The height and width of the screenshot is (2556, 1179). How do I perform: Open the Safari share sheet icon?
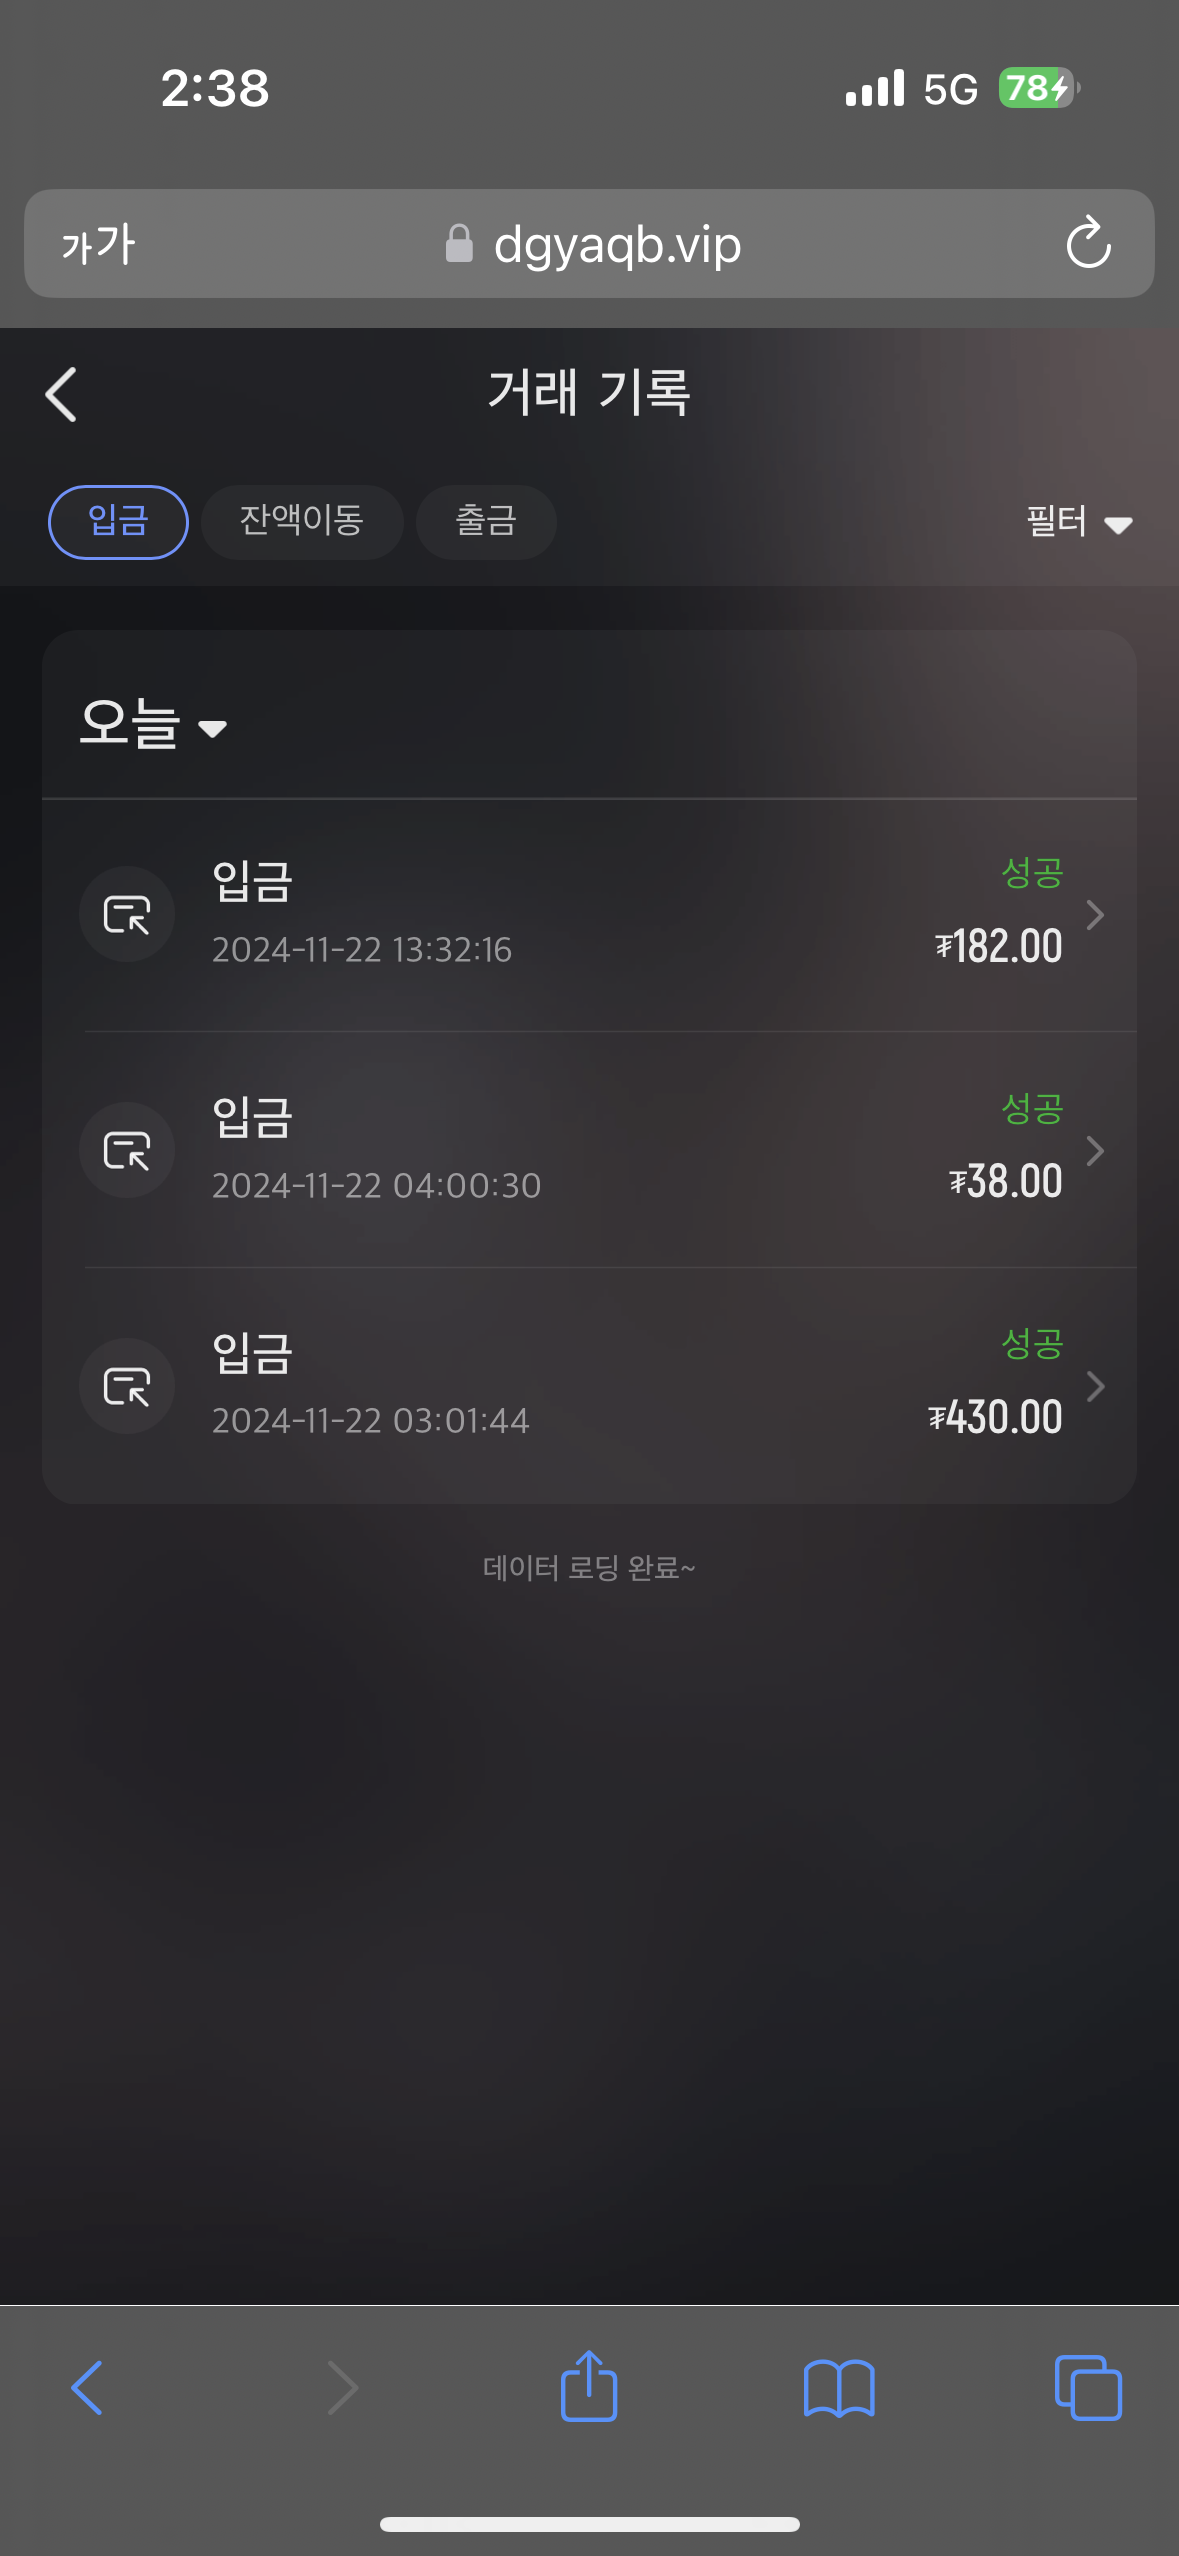[x=589, y=2386]
